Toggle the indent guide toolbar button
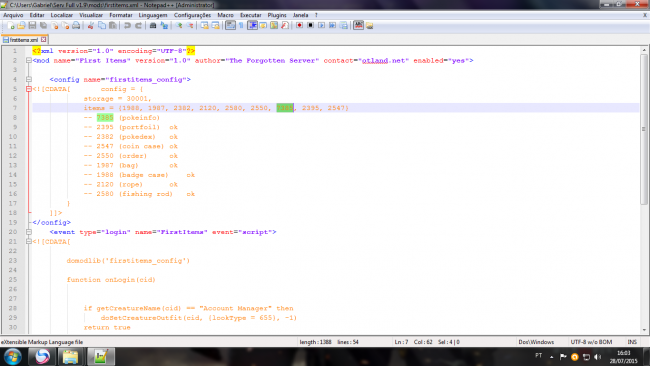Viewport: 650px width, 366px height. click(x=252, y=26)
